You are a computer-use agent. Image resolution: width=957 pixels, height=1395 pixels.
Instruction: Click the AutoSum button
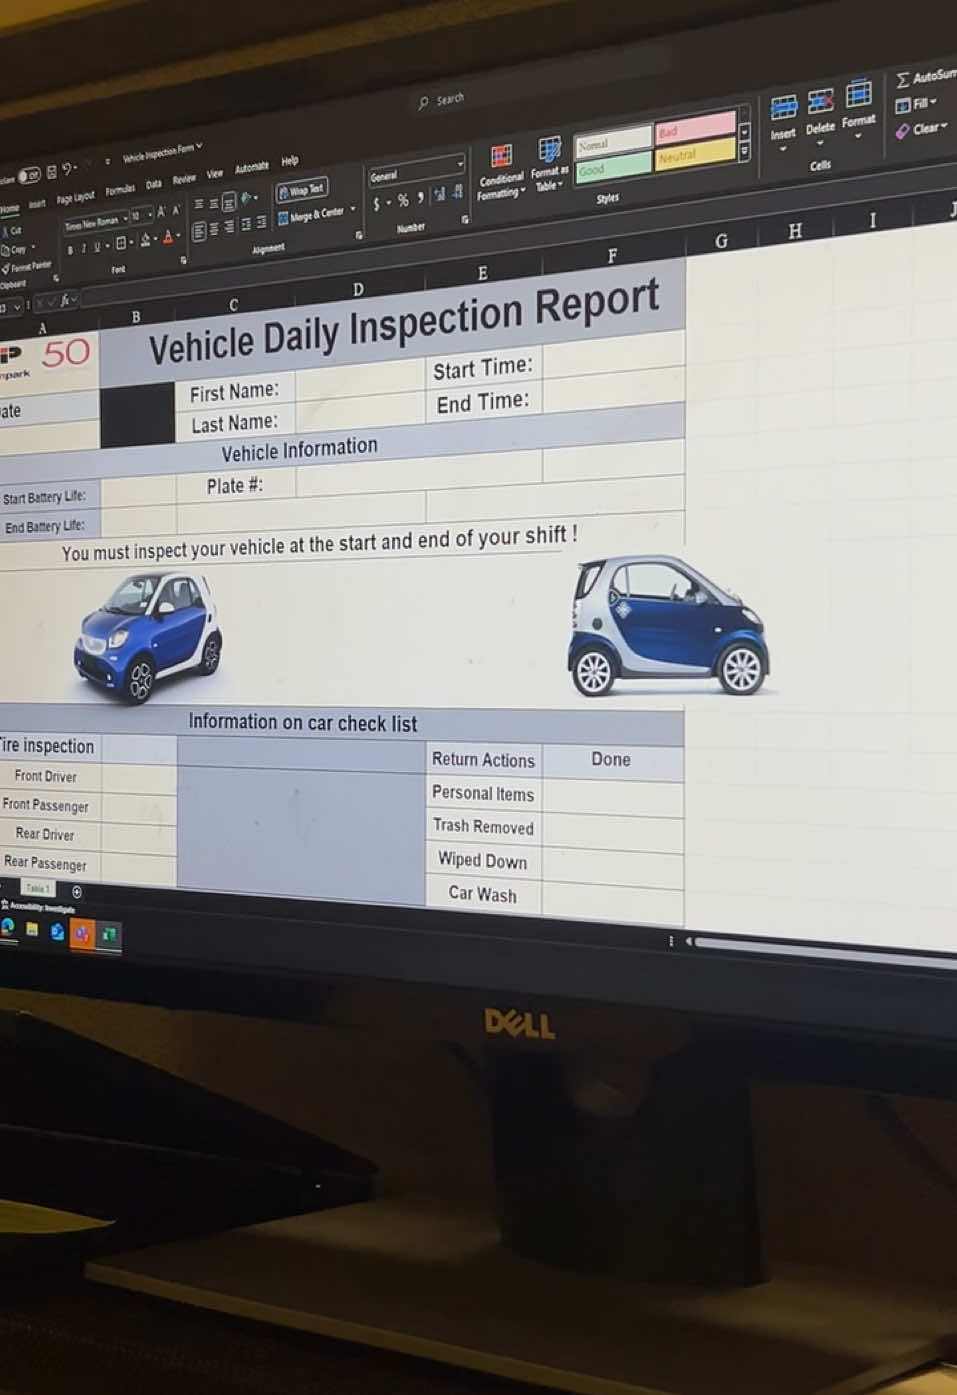click(x=926, y=77)
